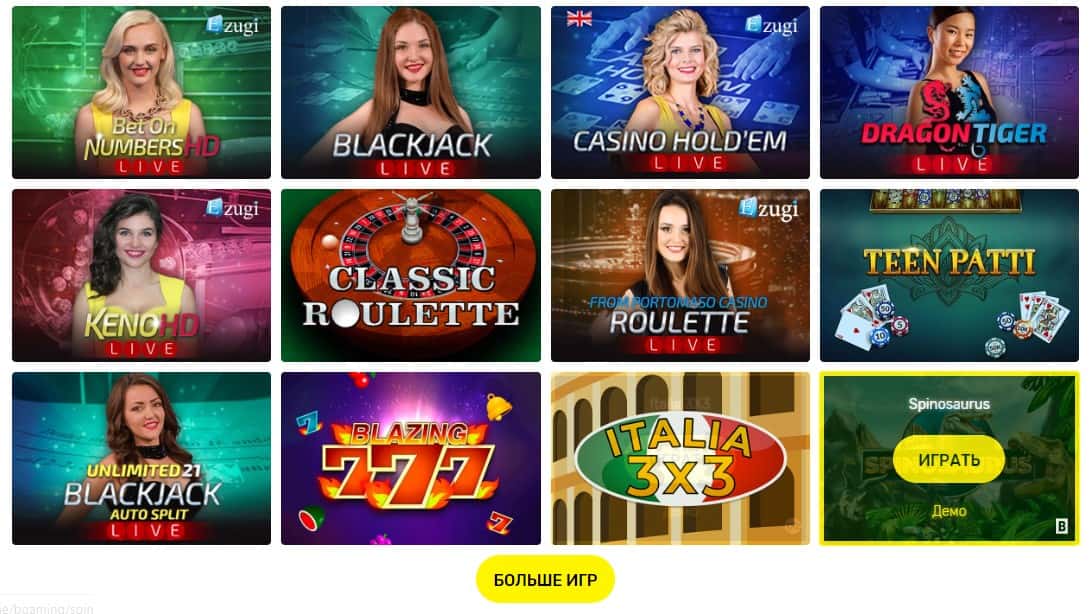1091x614 pixels.
Task: Click the UK flag icon on Casino Hold'em
Action: point(579,19)
